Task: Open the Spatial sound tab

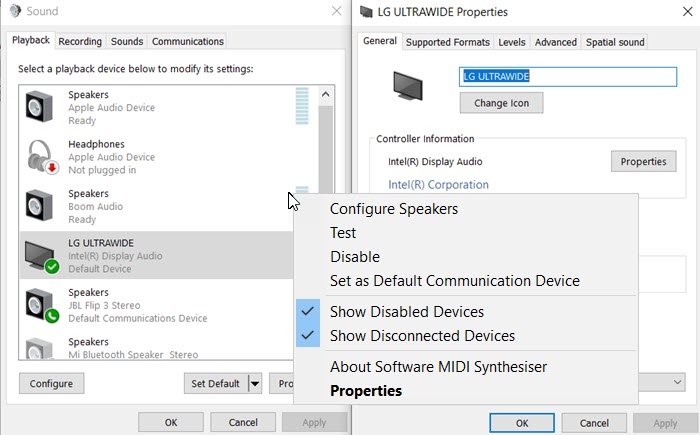Action: tap(615, 42)
